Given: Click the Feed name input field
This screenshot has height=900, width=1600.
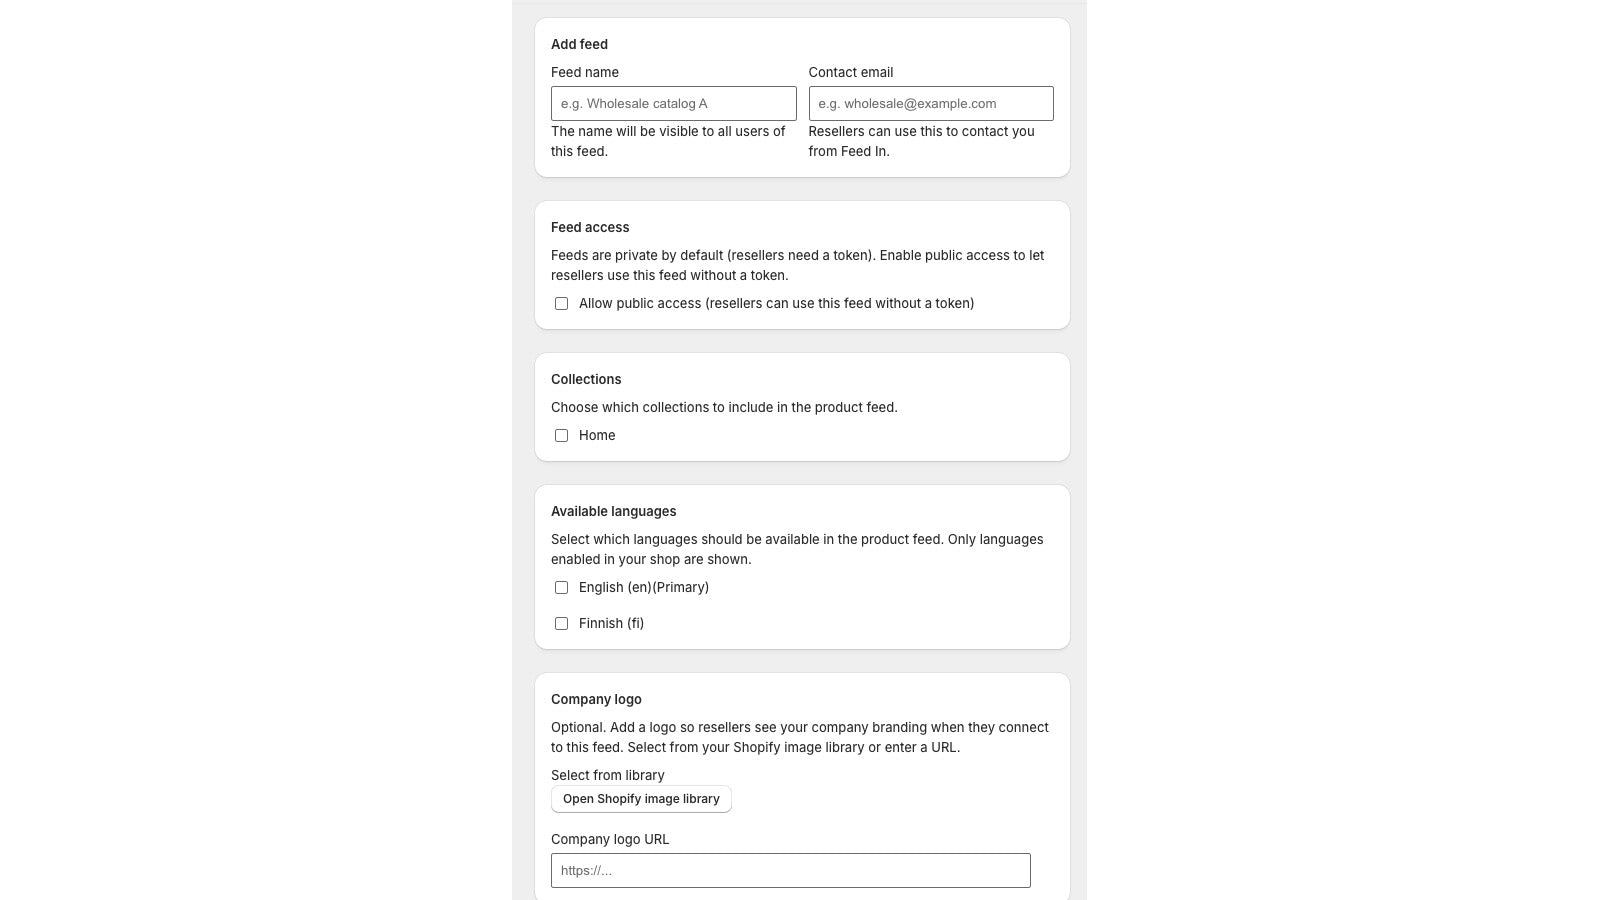Looking at the screenshot, I should pyautogui.click(x=672, y=103).
